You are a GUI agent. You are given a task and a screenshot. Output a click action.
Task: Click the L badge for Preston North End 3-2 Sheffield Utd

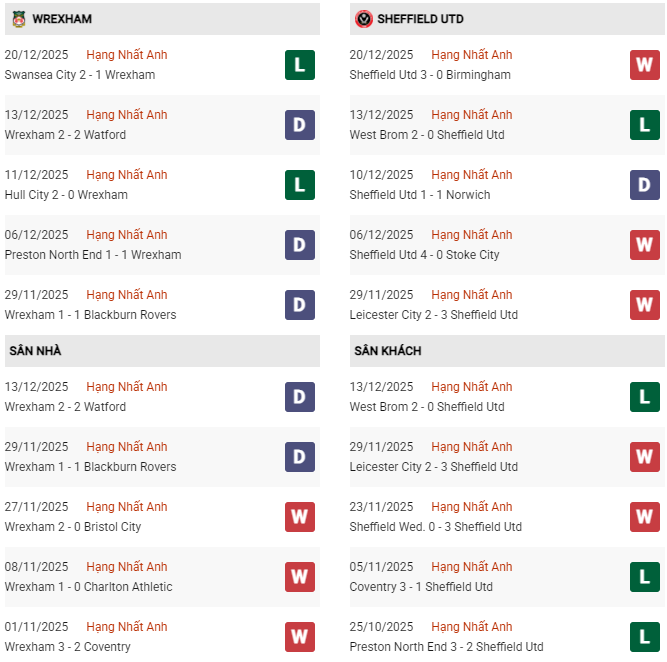click(645, 637)
